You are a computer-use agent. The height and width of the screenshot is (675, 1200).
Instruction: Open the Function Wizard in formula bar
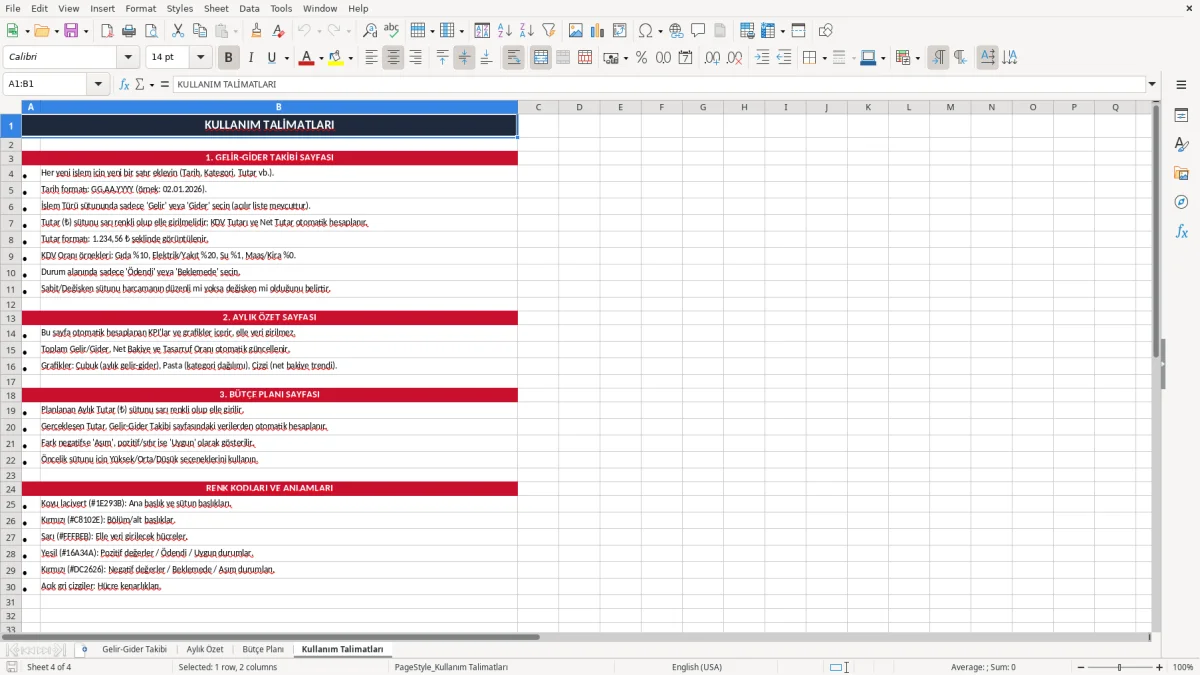click(125, 84)
